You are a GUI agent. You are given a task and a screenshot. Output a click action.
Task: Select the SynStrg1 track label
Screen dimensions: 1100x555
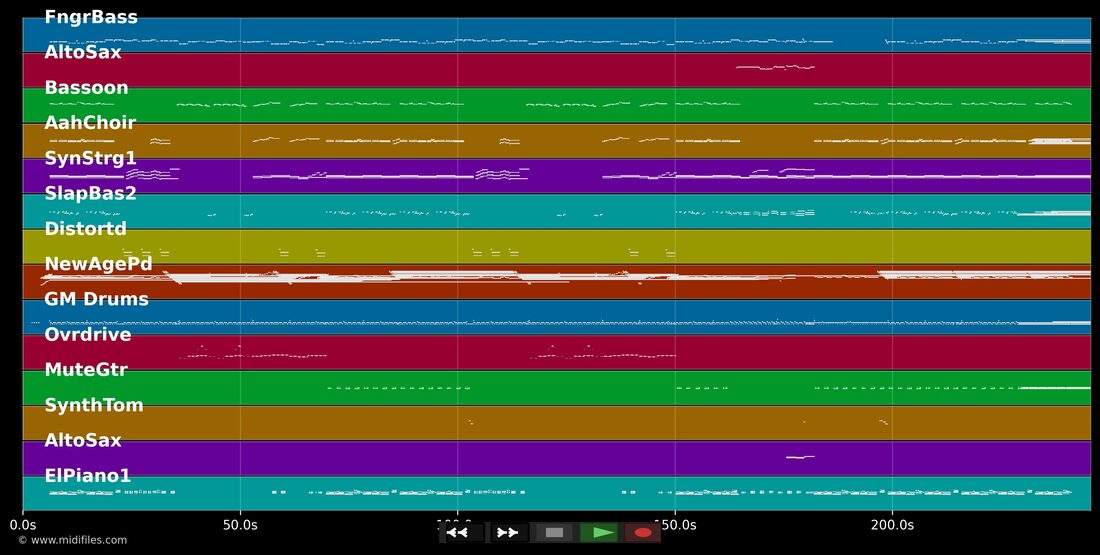click(90, 159)
